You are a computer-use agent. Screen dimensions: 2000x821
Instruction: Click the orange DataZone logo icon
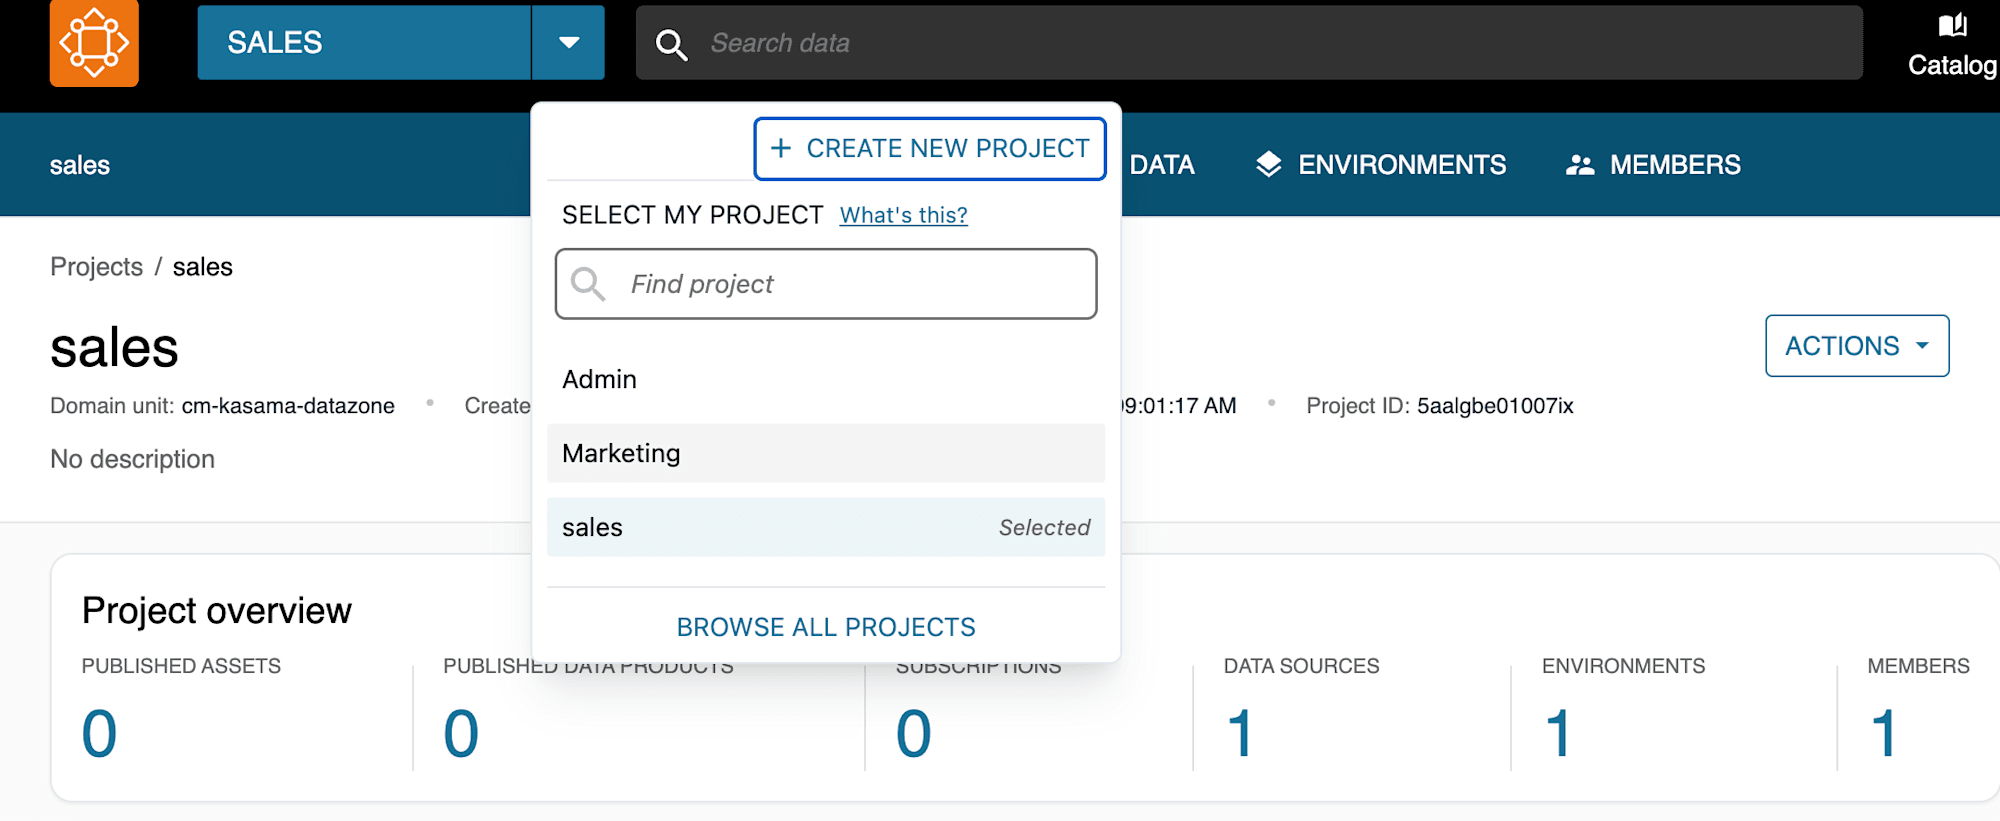tap(94, 43)
